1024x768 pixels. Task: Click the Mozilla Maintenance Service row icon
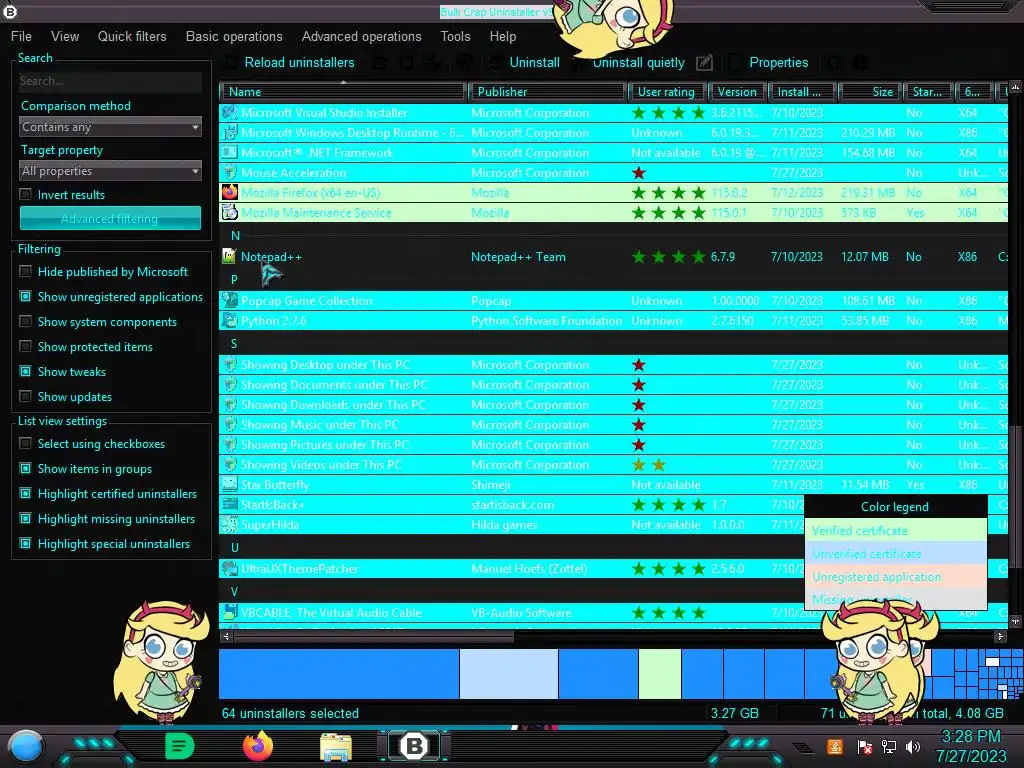[x=229, y=212]
